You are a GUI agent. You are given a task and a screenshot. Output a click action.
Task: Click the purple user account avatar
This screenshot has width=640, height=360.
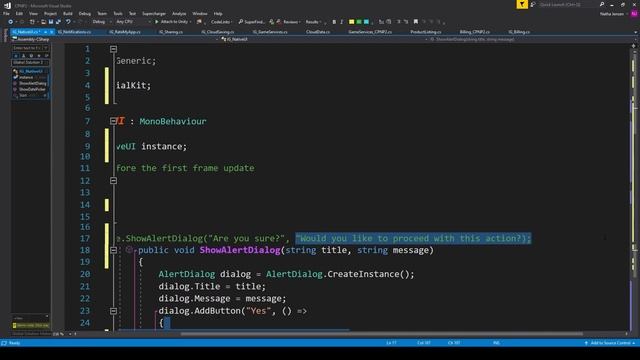point(634,14)
